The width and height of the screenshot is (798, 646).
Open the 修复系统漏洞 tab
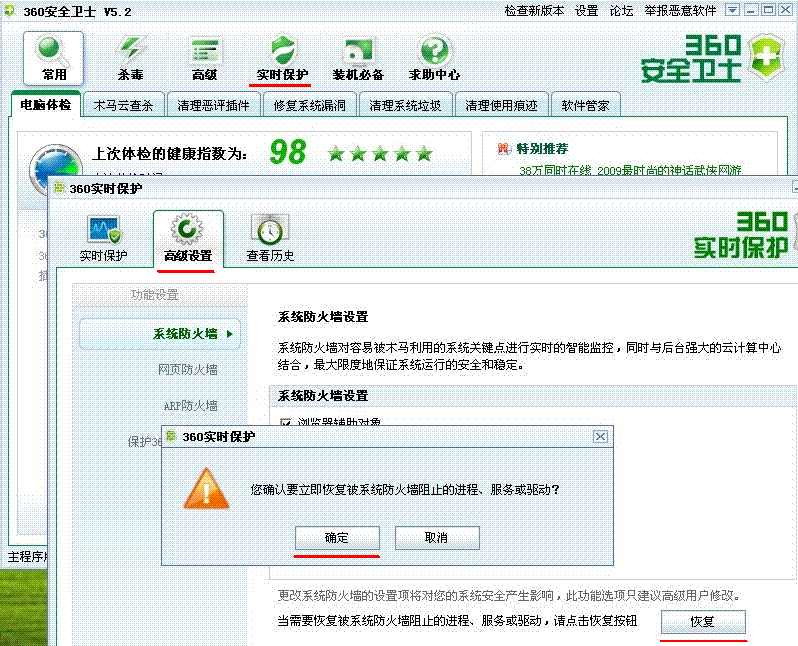309,105
